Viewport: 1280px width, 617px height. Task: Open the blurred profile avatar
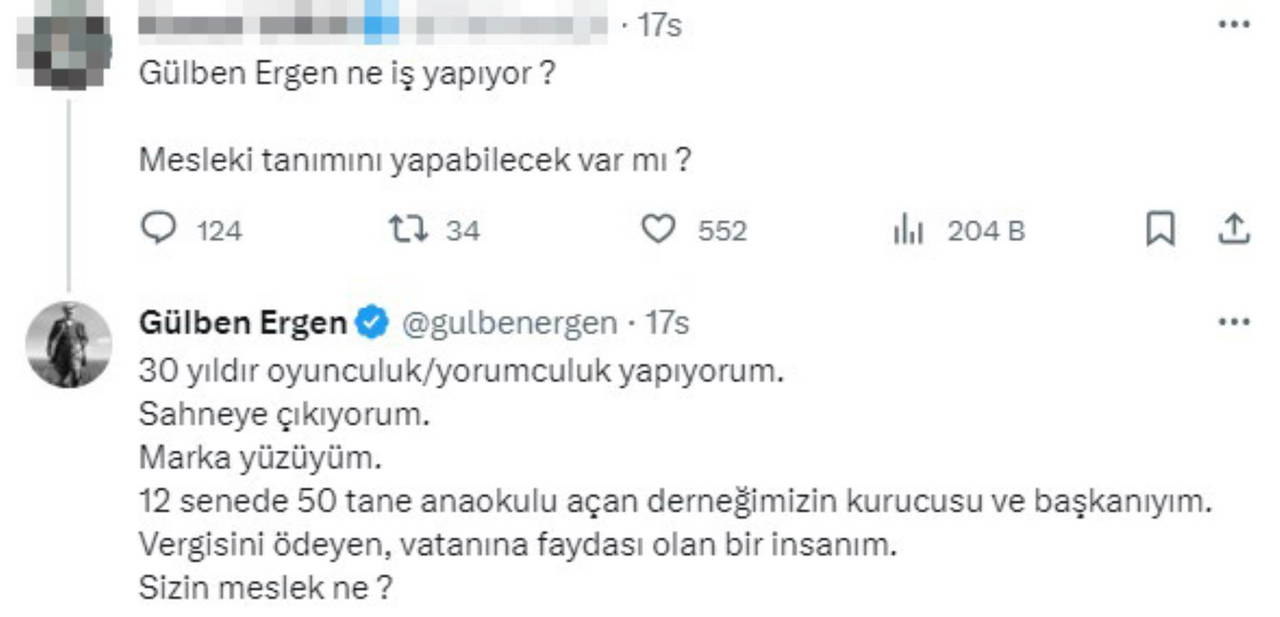(x=69, y=45)
